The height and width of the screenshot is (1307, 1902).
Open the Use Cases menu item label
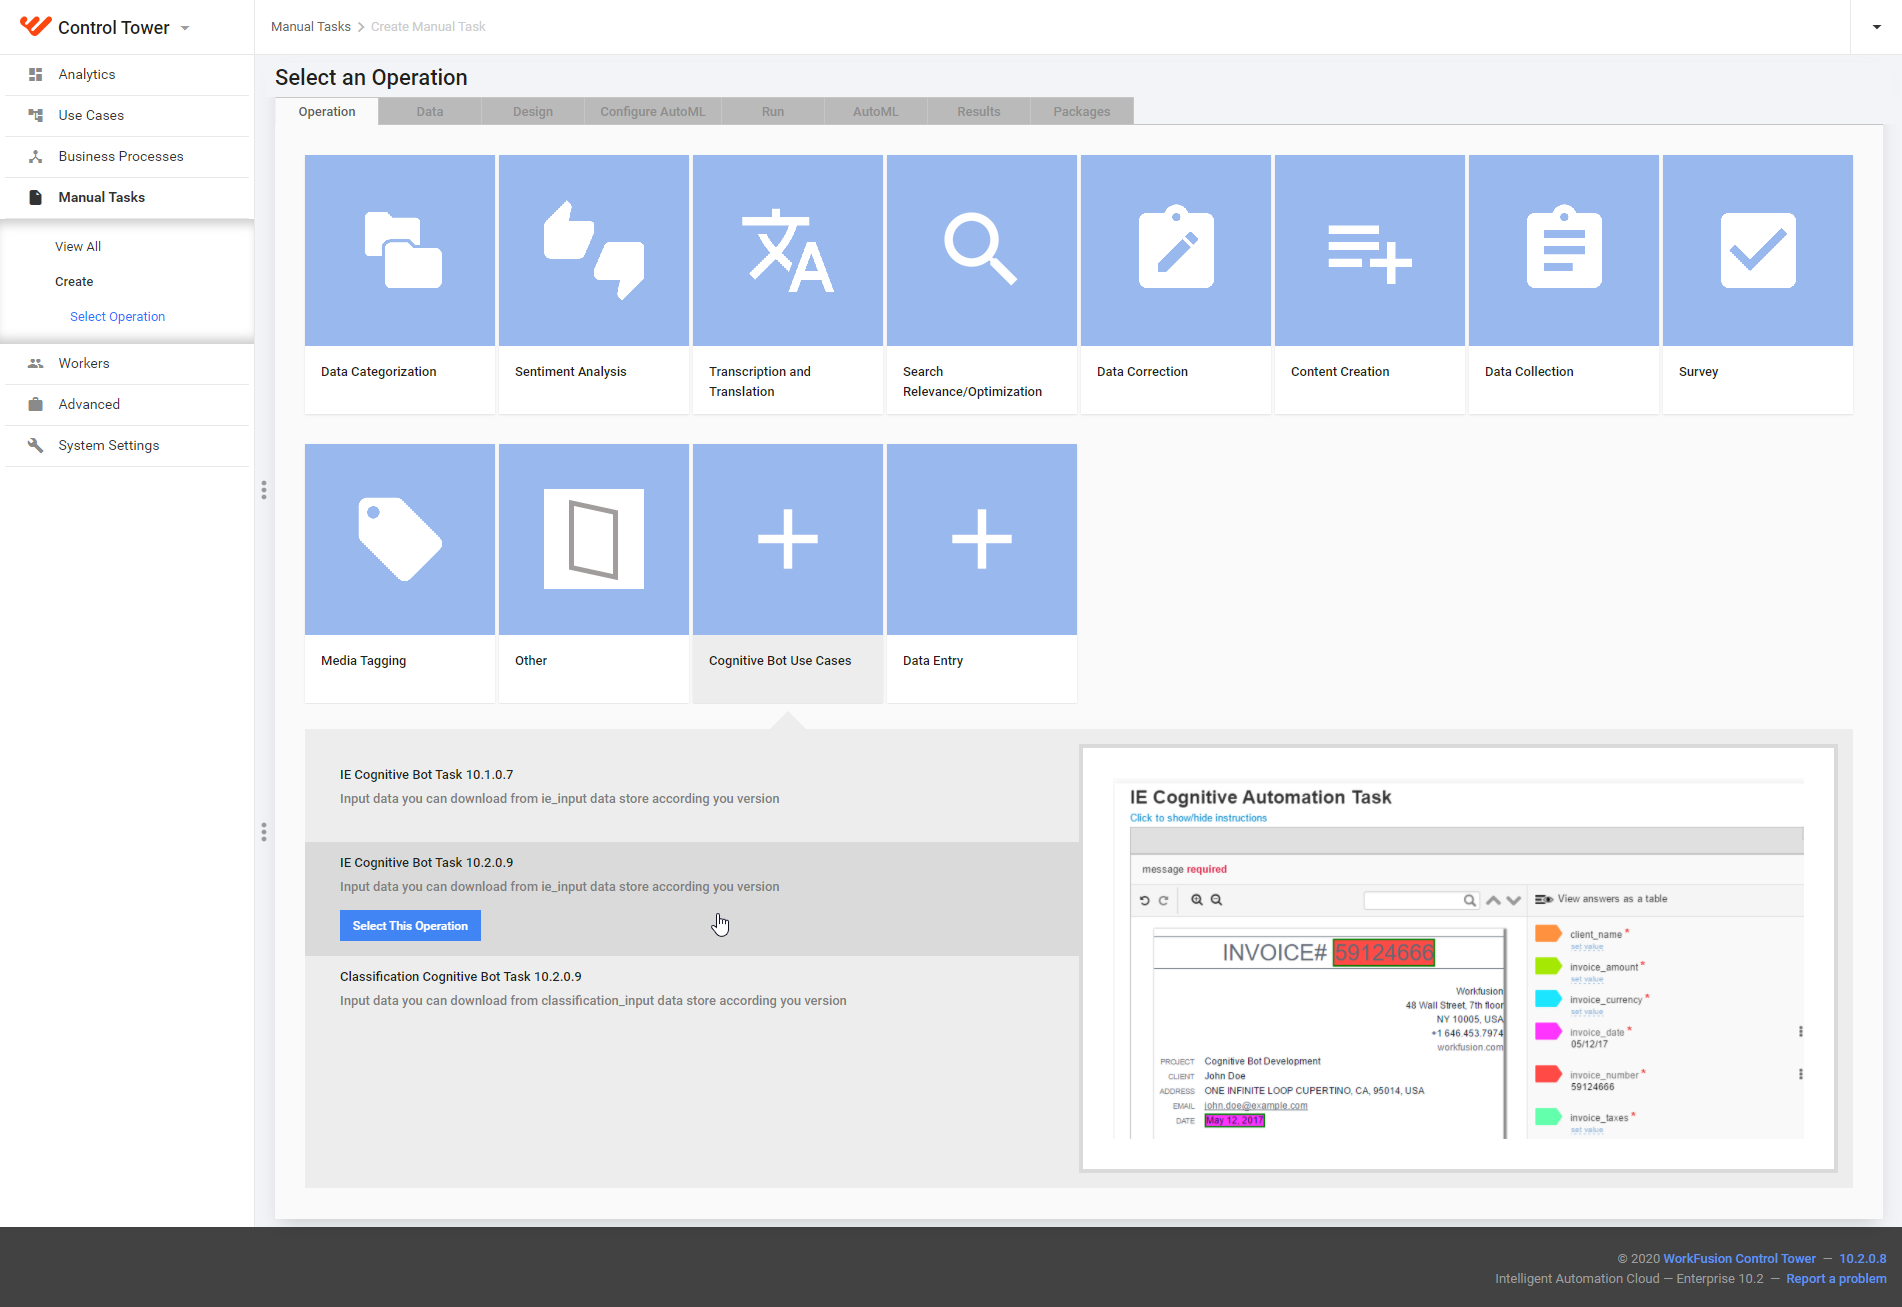point(91,115)
